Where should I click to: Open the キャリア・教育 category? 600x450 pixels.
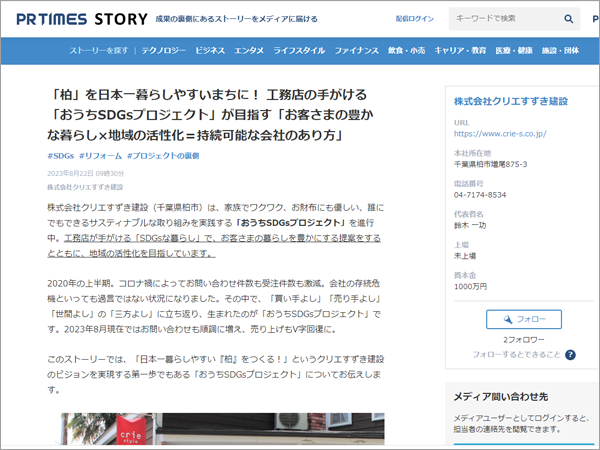[x=460, y=51]
